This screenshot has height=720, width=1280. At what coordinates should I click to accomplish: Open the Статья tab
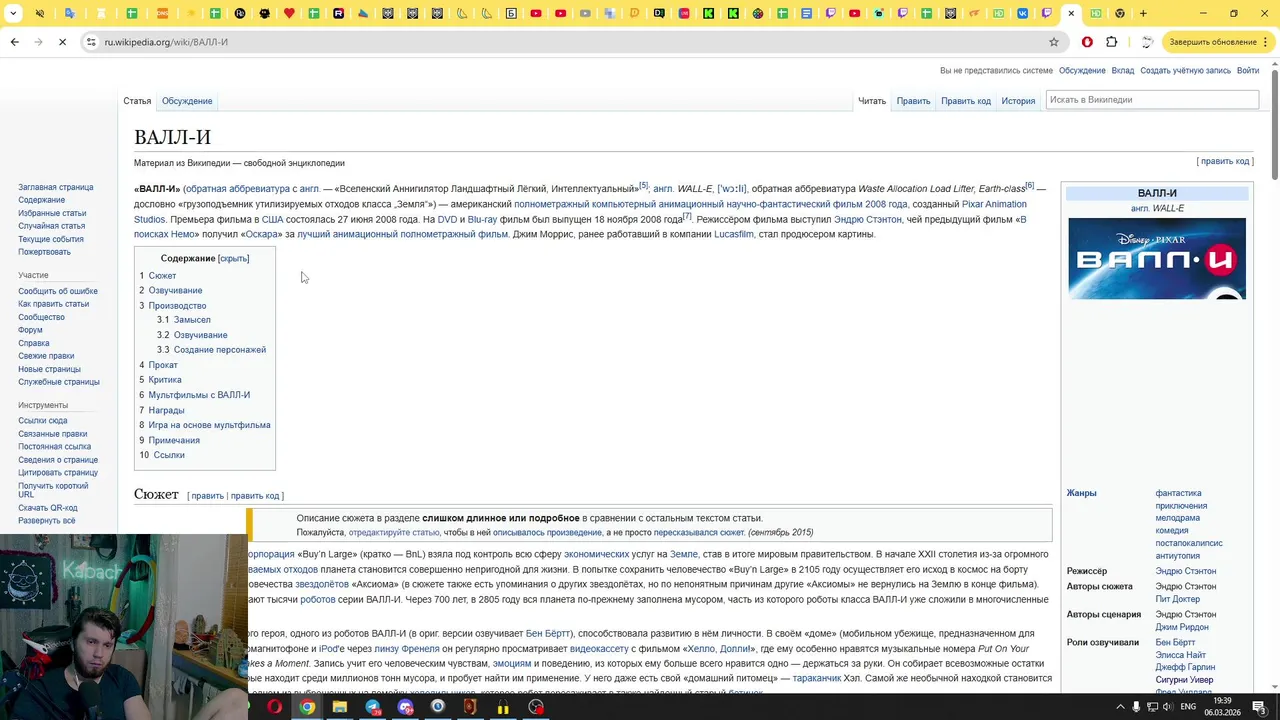(x=137, y=101)
